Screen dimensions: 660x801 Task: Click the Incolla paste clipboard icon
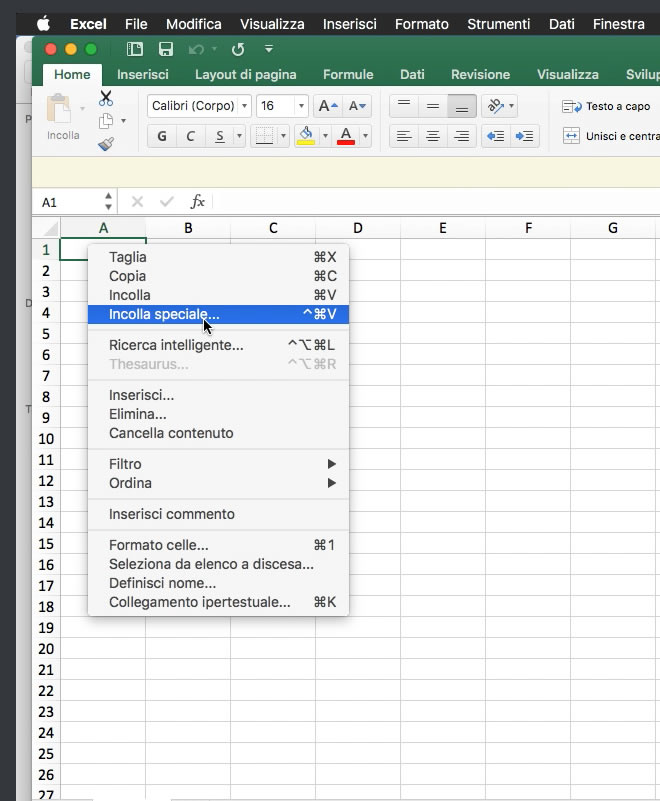tap(59, 108)
